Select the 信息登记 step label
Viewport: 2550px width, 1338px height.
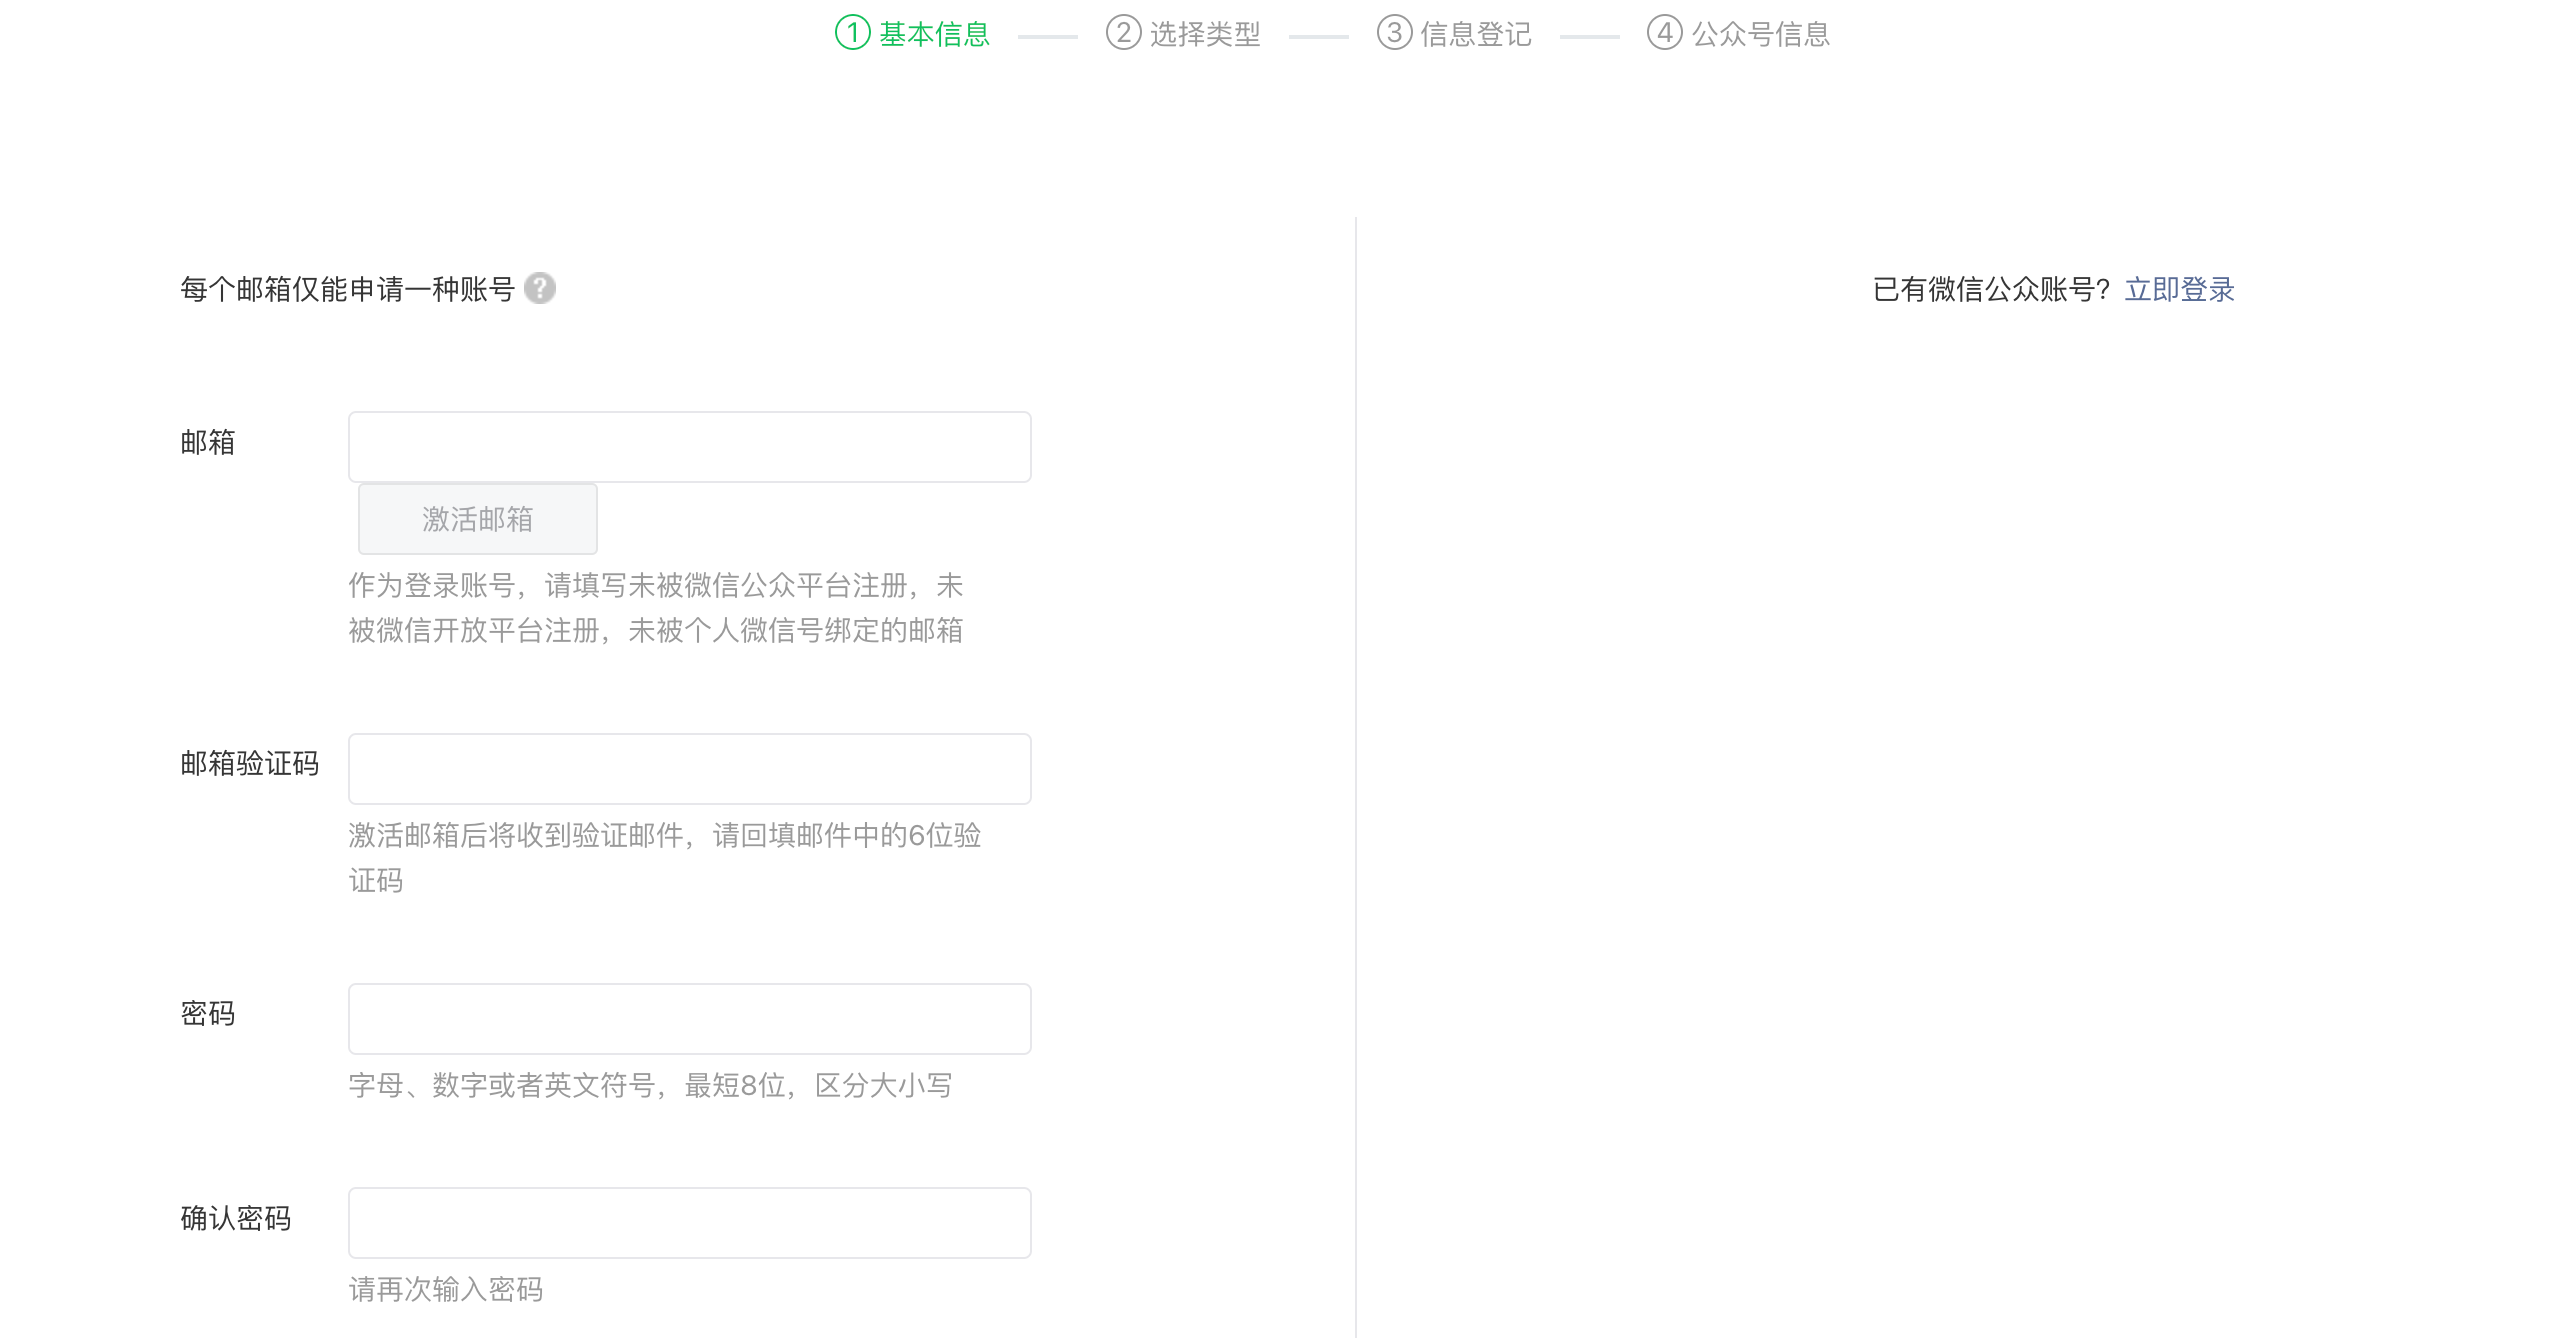(x=1476, y=35)
